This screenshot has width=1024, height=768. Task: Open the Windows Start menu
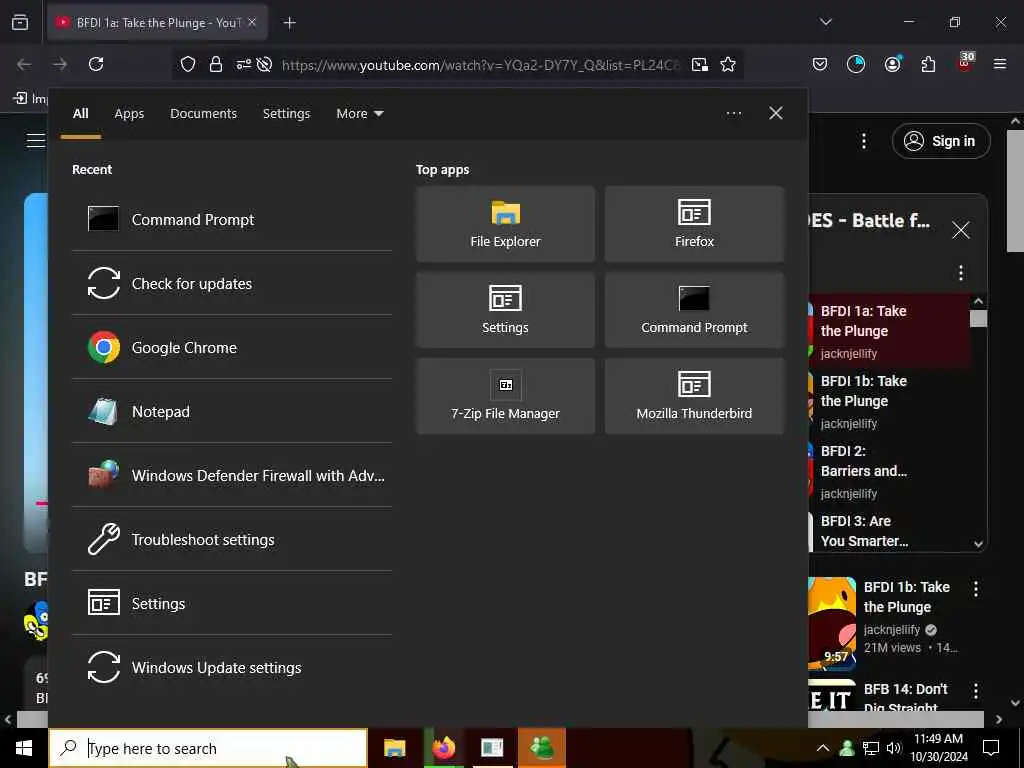coord(24,748)
